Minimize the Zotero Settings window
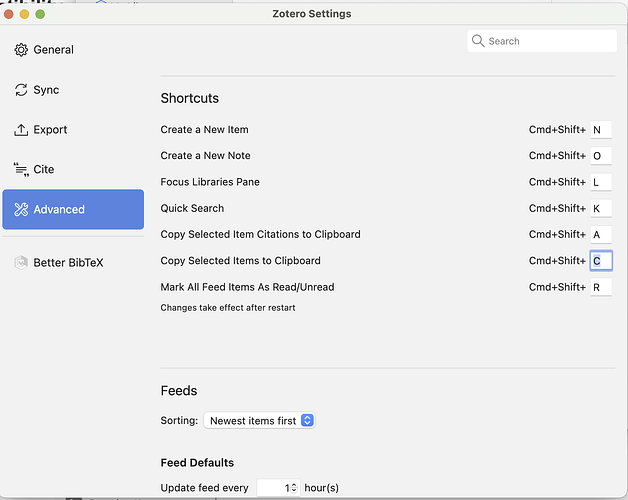This screenshot has width=628, height=500. (x=24, y=14)
